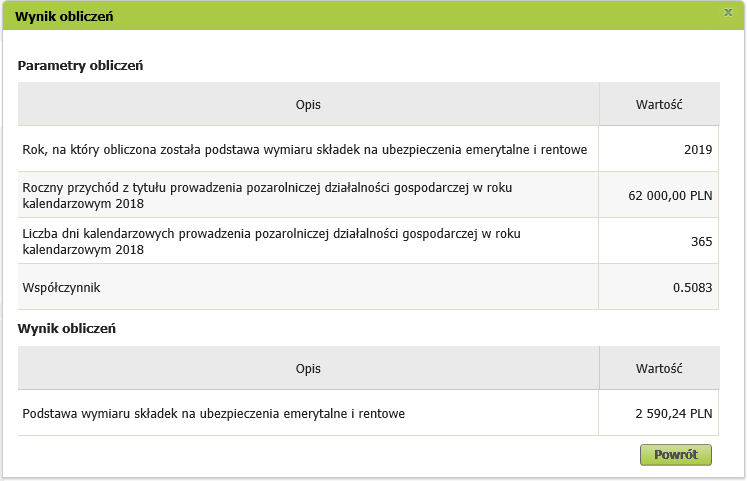The height and width of the screenshot is (481, 747).
Task: Click the lower Wynik obliczeń section heading
Action: tap(67, 329)
